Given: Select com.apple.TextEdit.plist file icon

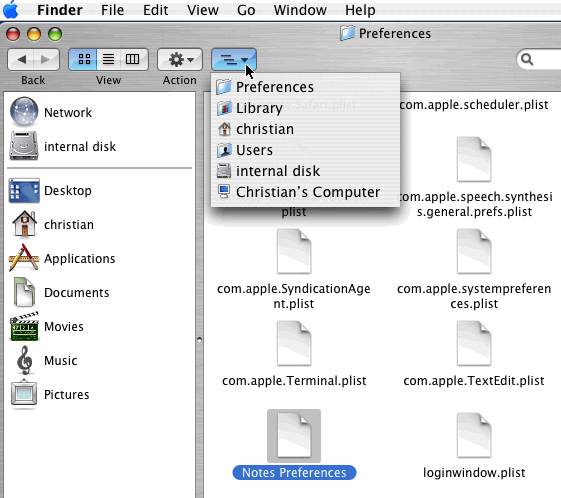Looking at the screenshot, I should click(x=474, y=343).
